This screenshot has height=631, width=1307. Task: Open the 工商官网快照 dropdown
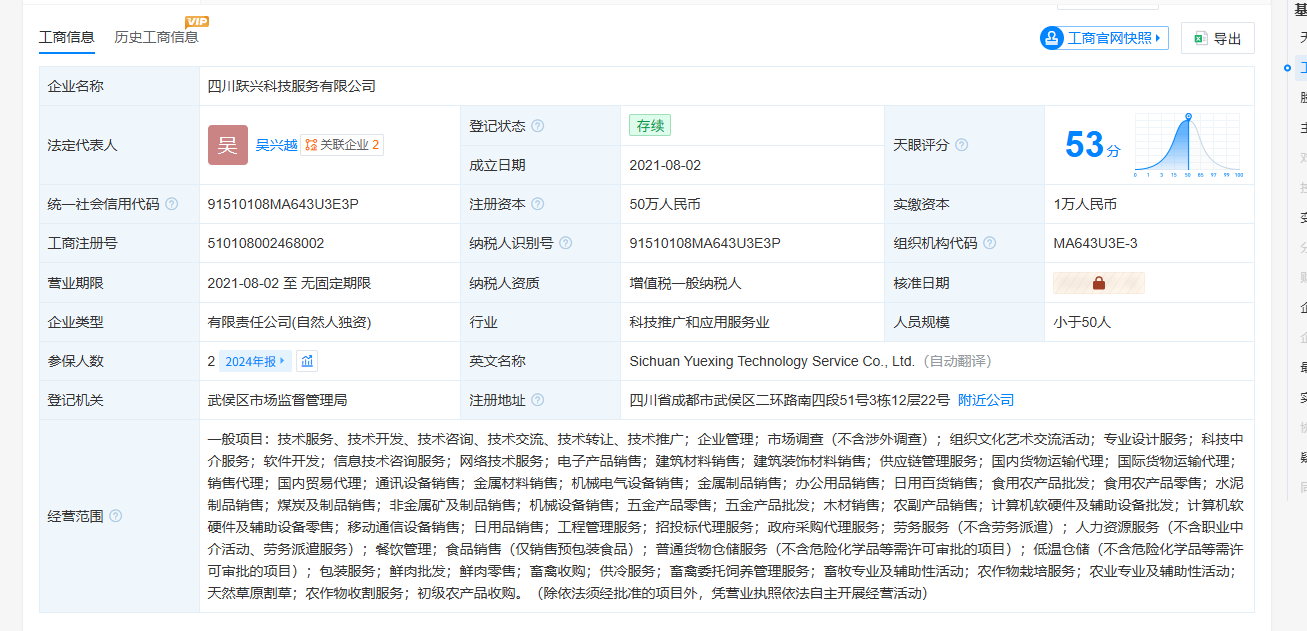[1104, 38]
